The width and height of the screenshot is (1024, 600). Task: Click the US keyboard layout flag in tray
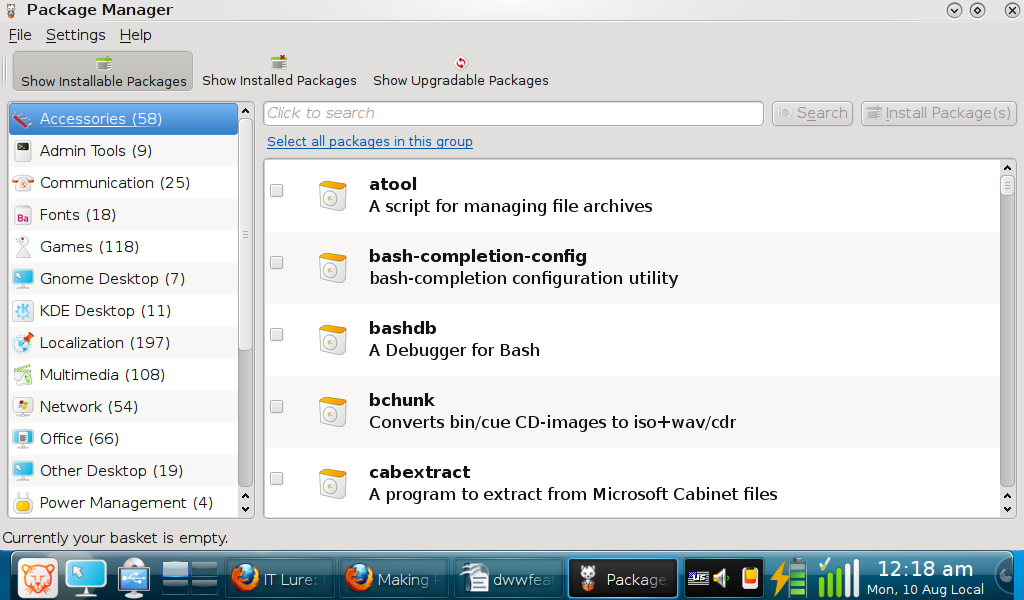[x=697, y=578]
